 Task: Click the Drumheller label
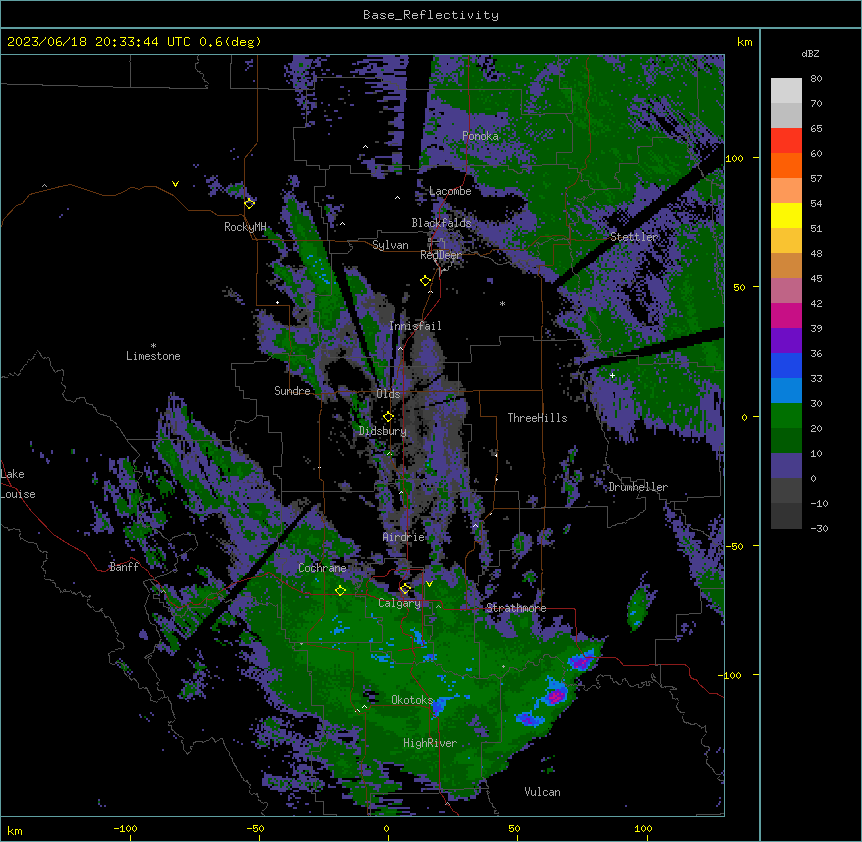click(638, 487)
